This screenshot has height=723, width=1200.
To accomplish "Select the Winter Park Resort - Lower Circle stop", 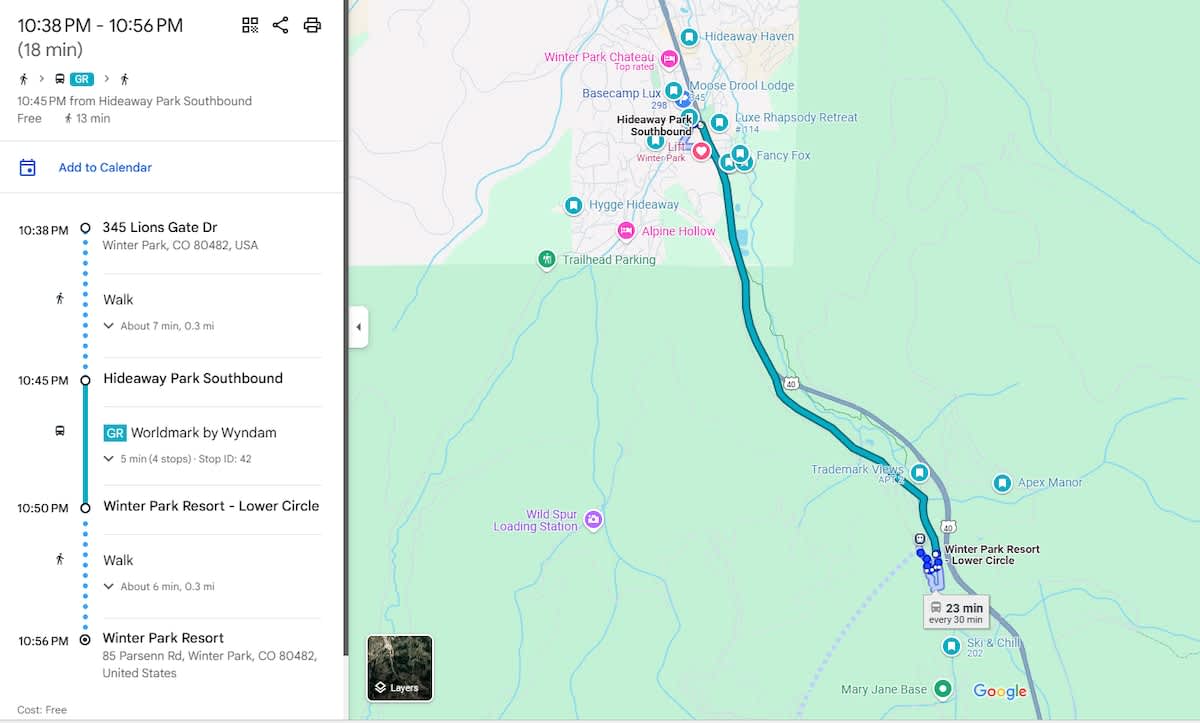I will pos(211,506).
